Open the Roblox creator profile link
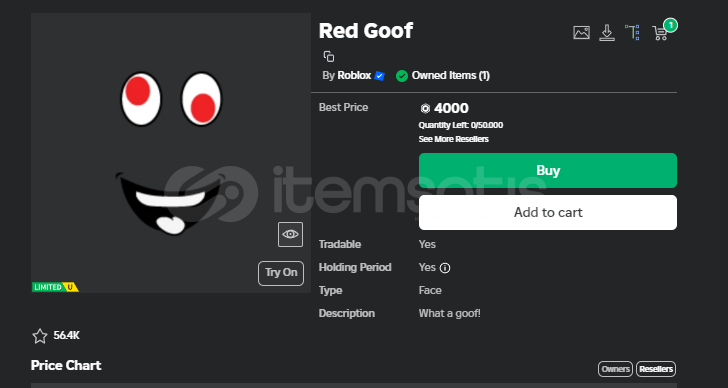Screen dimensions: 728x388 [354, 76]
